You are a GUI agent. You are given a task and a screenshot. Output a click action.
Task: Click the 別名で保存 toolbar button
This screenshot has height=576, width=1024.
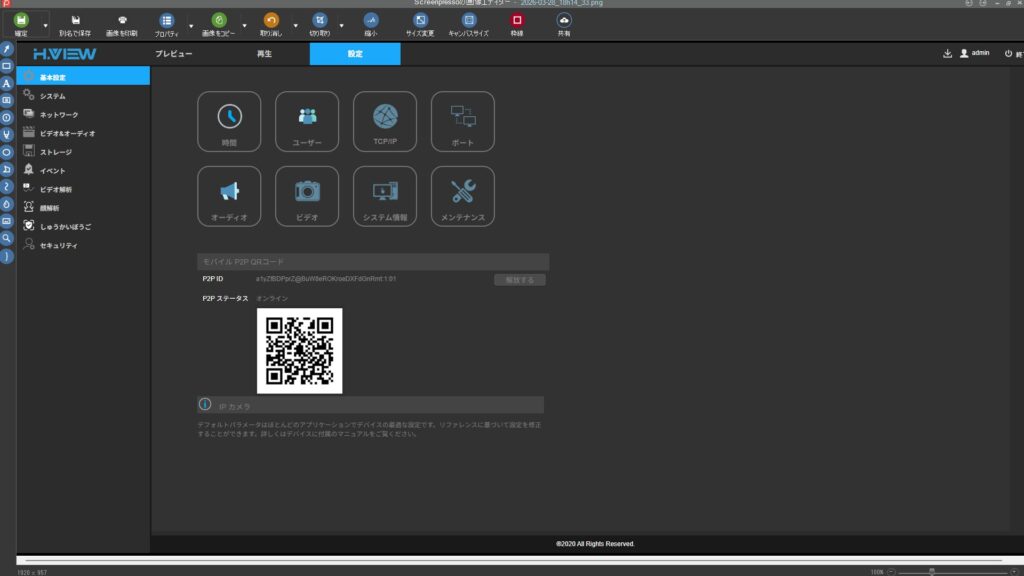(x=74, y=24)
